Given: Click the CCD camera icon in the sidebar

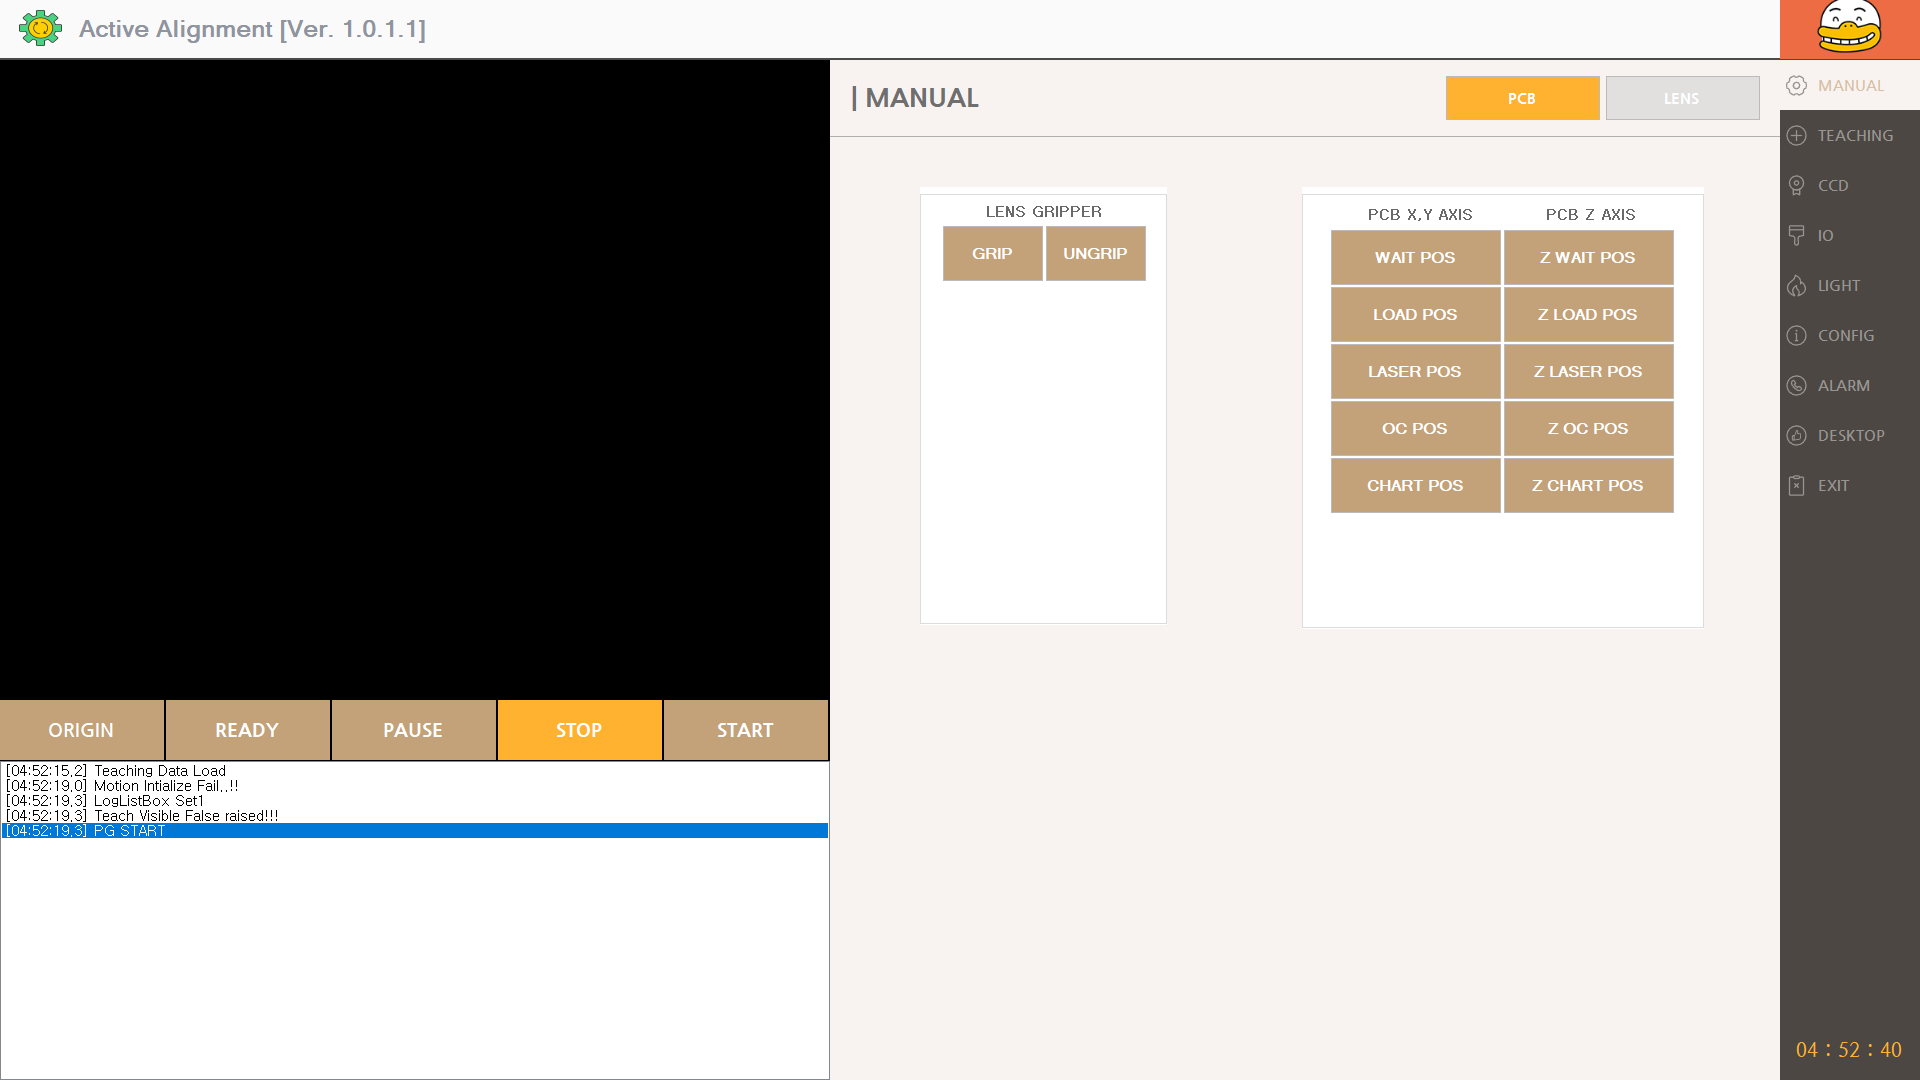Looking at the screenshot, I should [1797, 186].
